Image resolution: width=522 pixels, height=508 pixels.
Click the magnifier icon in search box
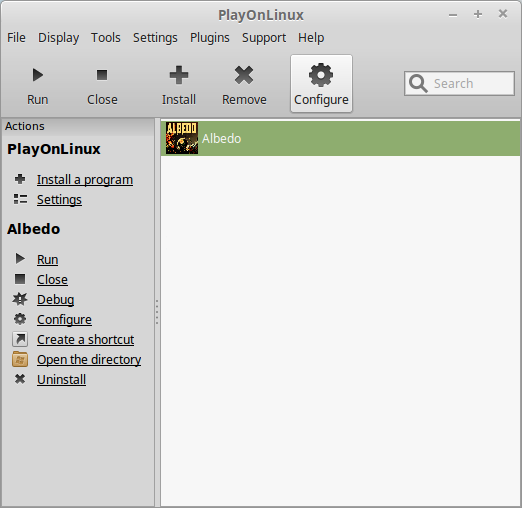418,83
